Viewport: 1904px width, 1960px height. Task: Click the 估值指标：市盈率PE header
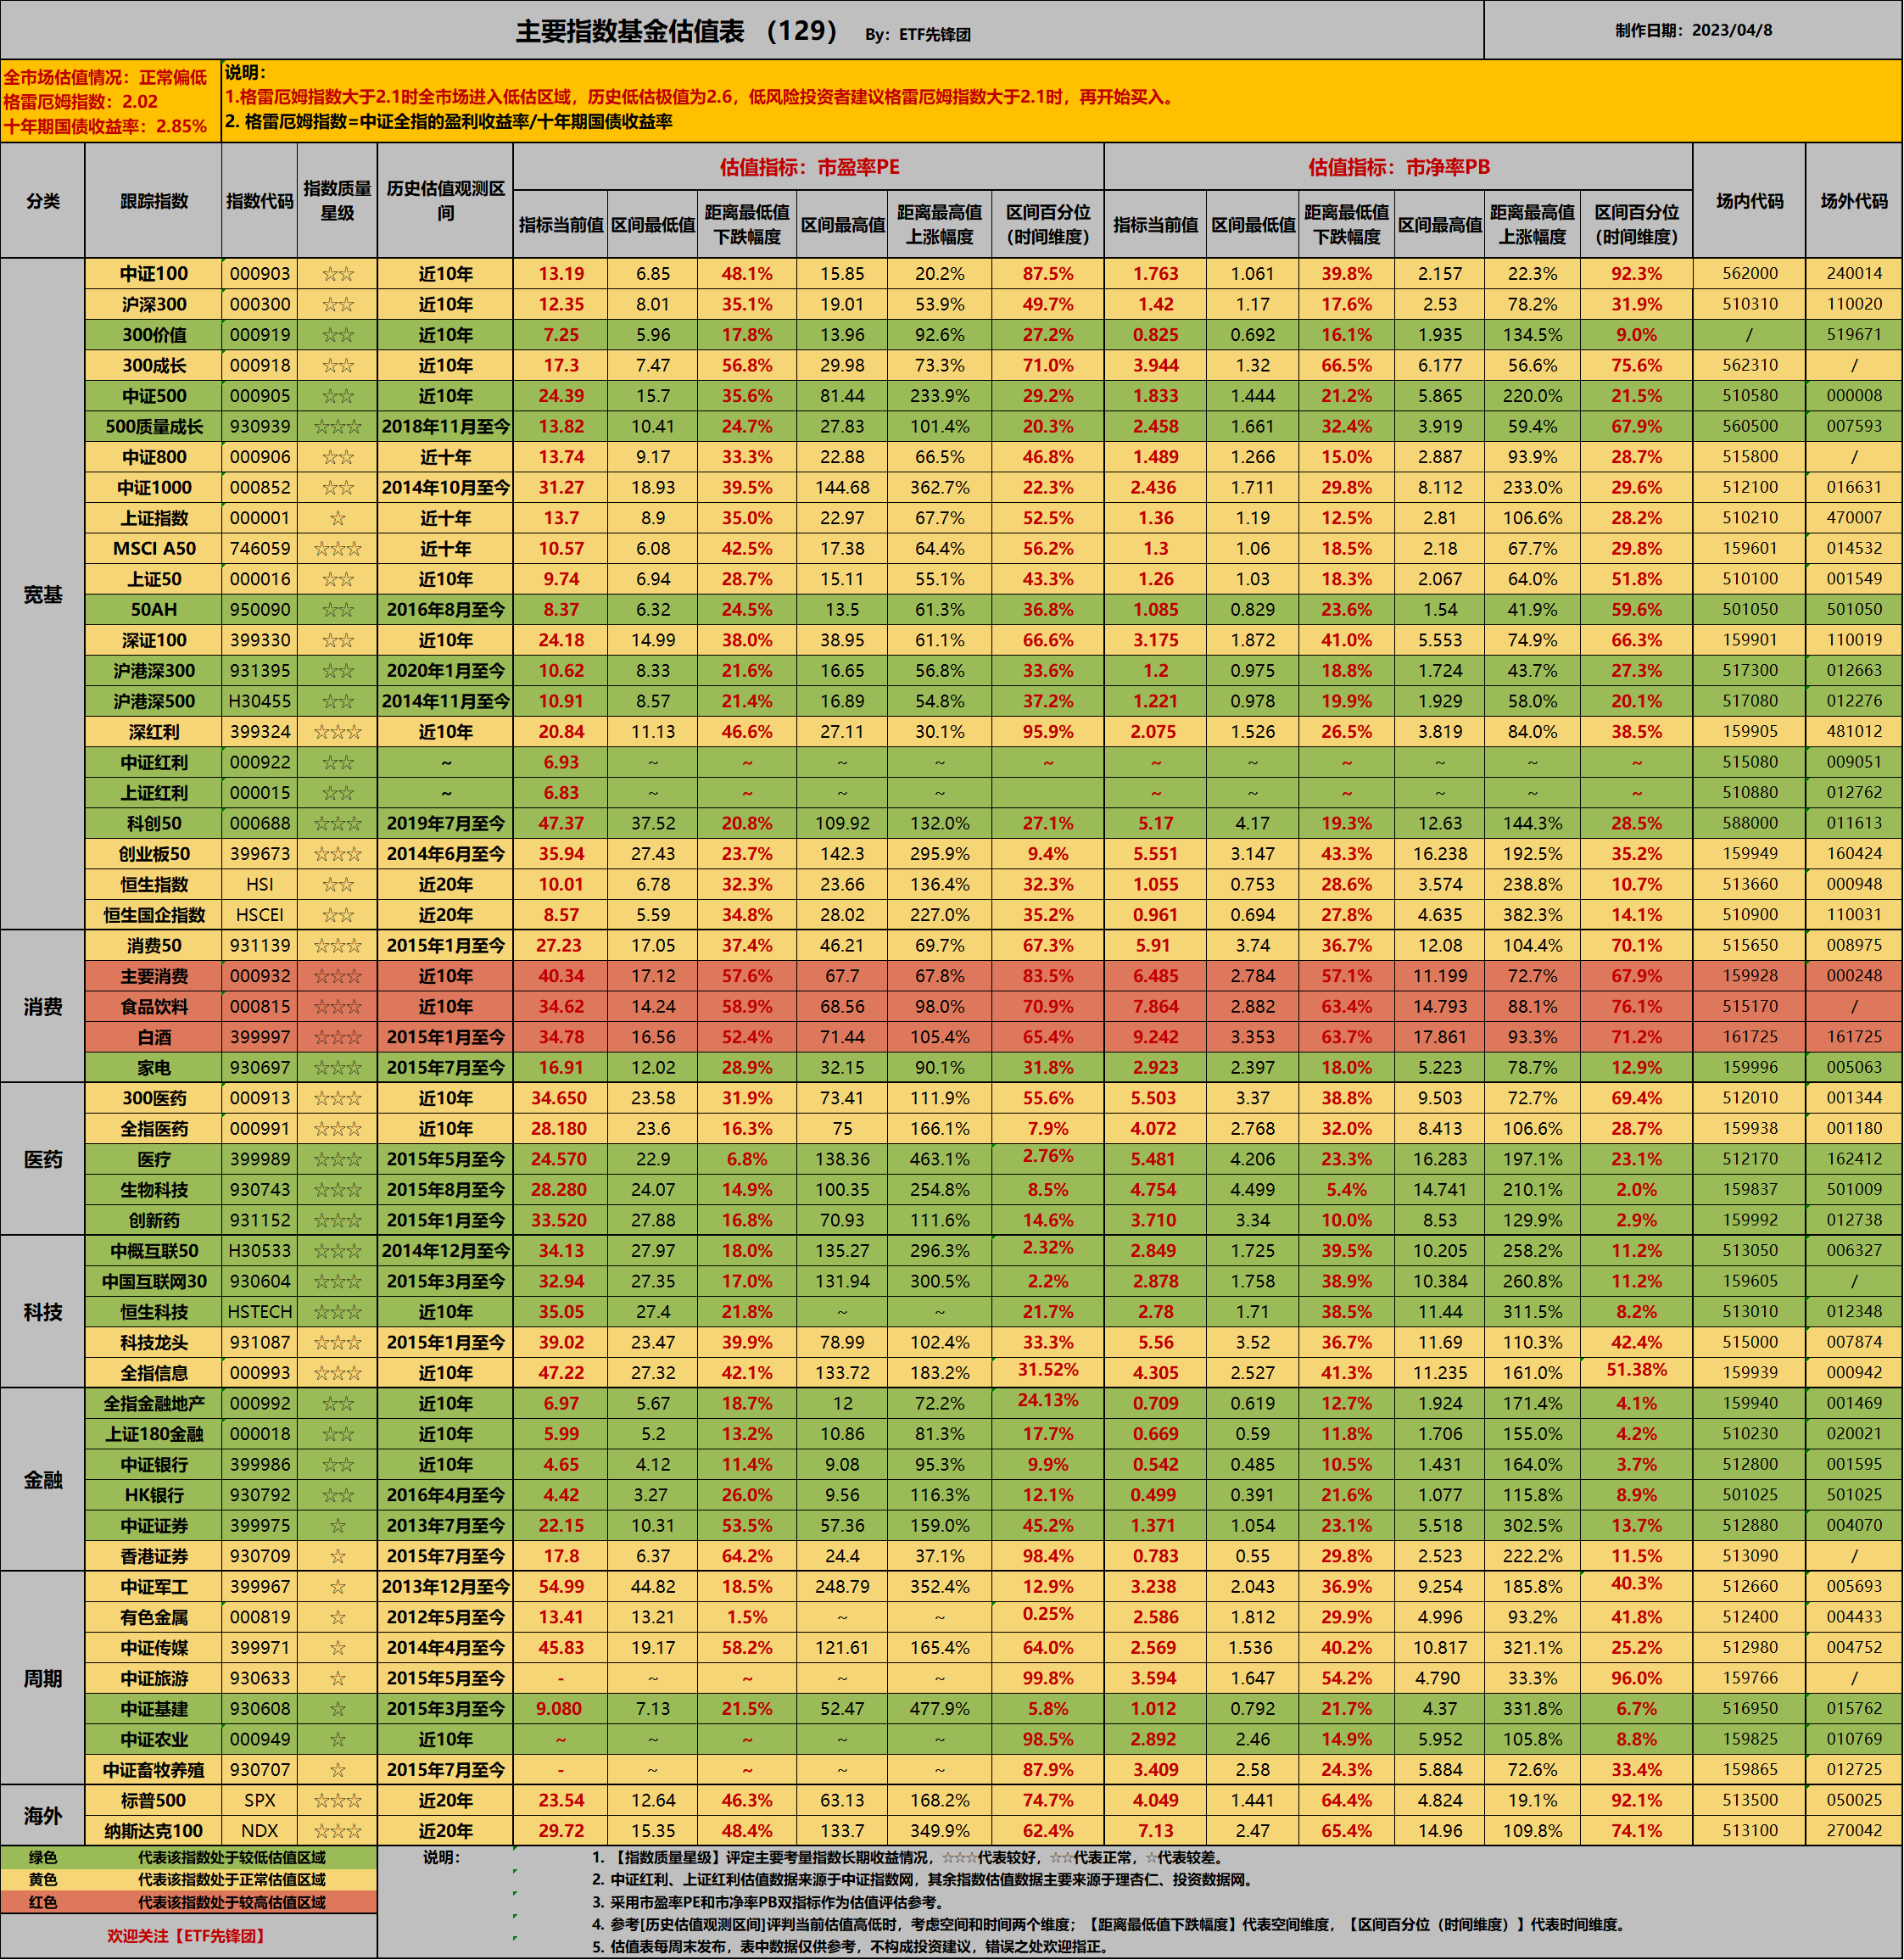point(809,167)
